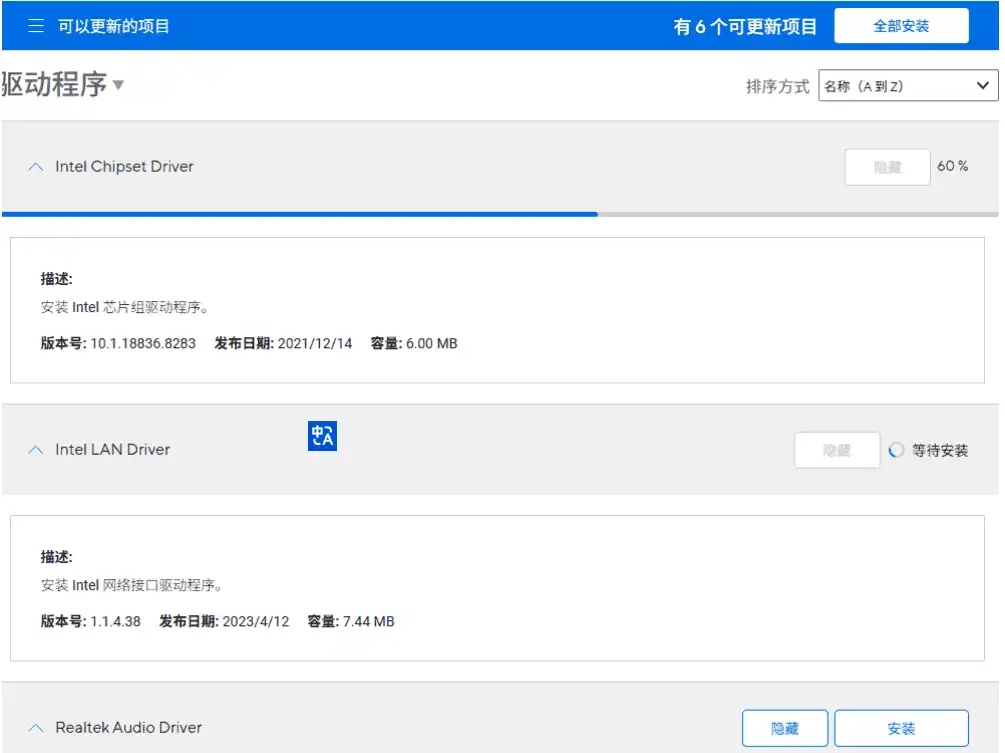Click the translate icon overlay
Screen dimensions: 1005x753
[322, 436]
